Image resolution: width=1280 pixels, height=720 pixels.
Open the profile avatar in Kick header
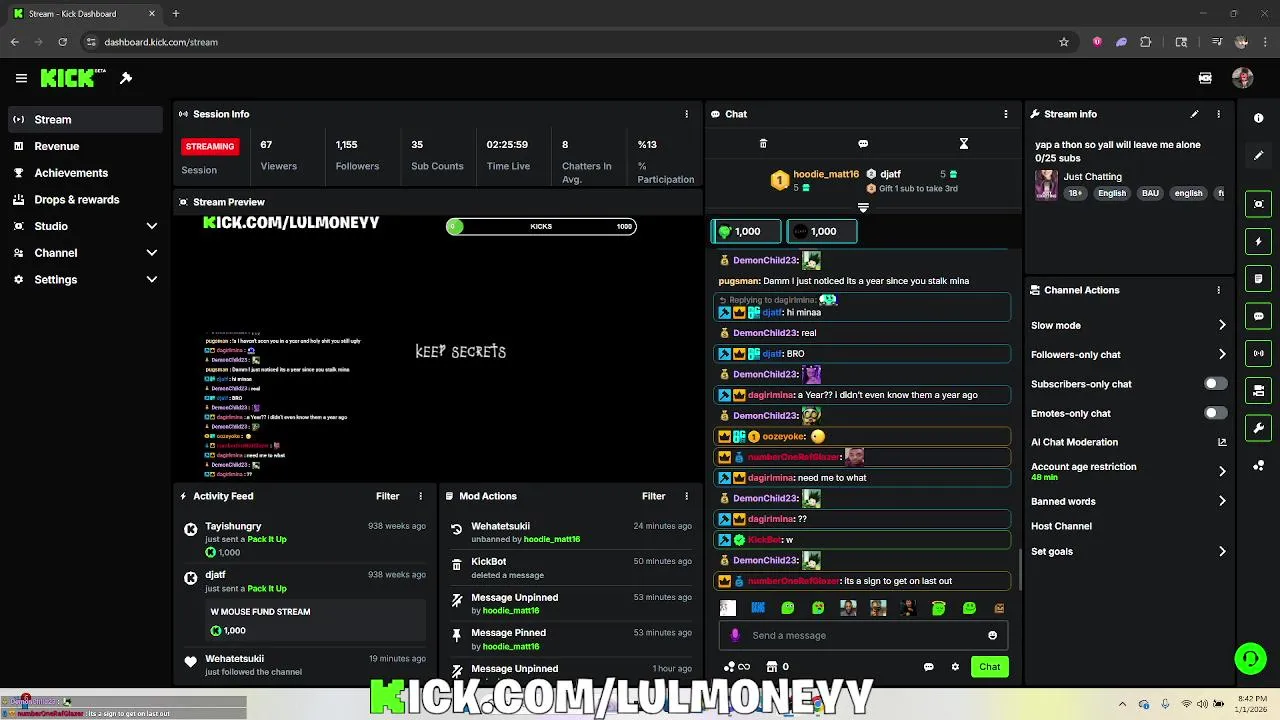point(1243,78)
